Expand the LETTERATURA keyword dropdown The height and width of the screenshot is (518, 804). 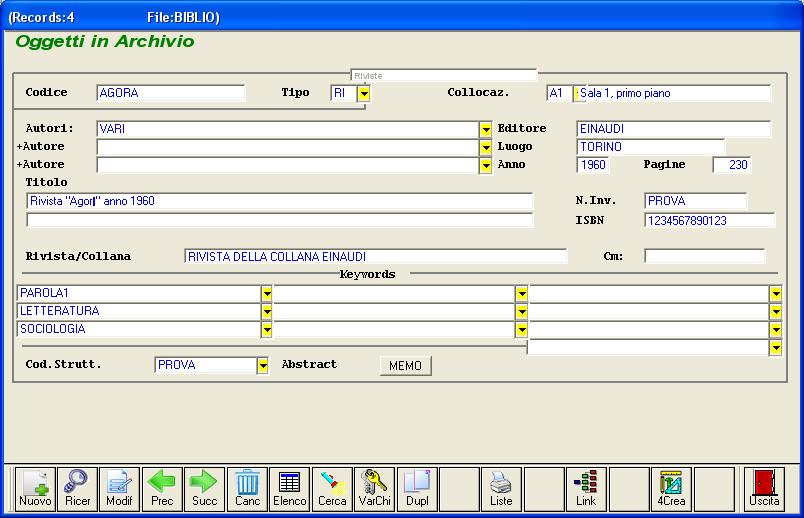[267, 311]
